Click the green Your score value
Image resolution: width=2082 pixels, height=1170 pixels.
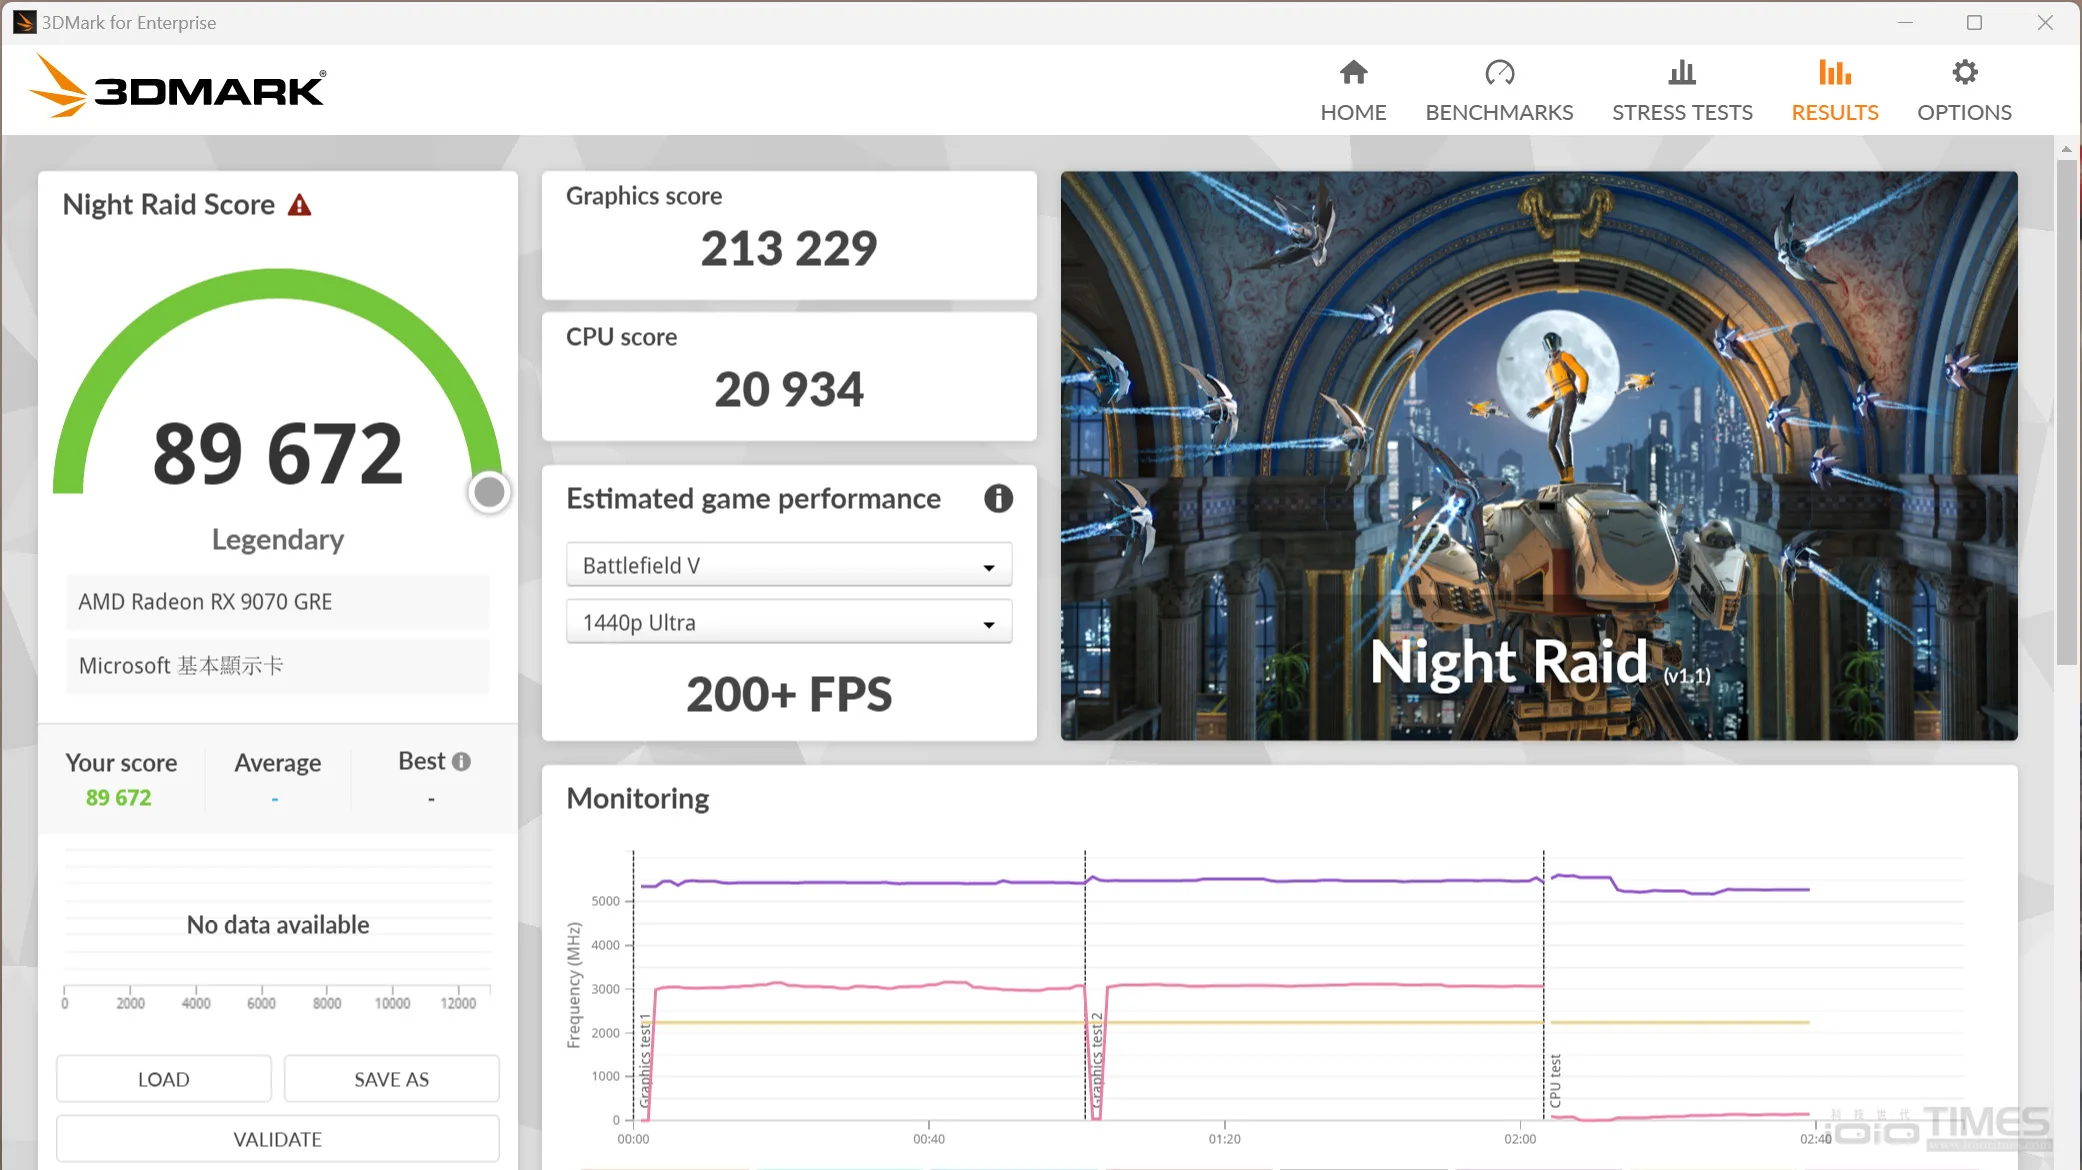coord(118,798)
